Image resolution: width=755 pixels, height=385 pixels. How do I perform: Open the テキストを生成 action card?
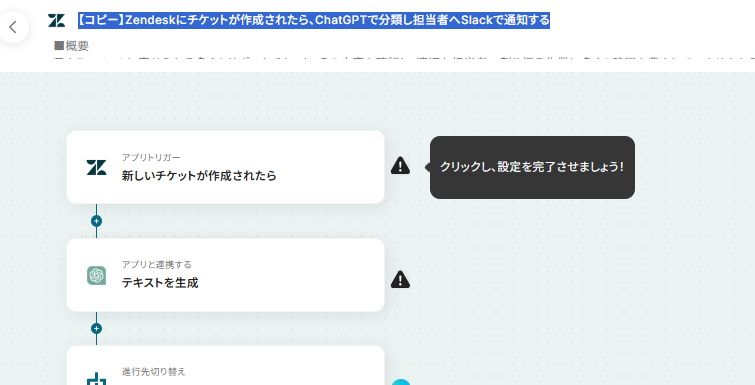[x=225, y=275]
